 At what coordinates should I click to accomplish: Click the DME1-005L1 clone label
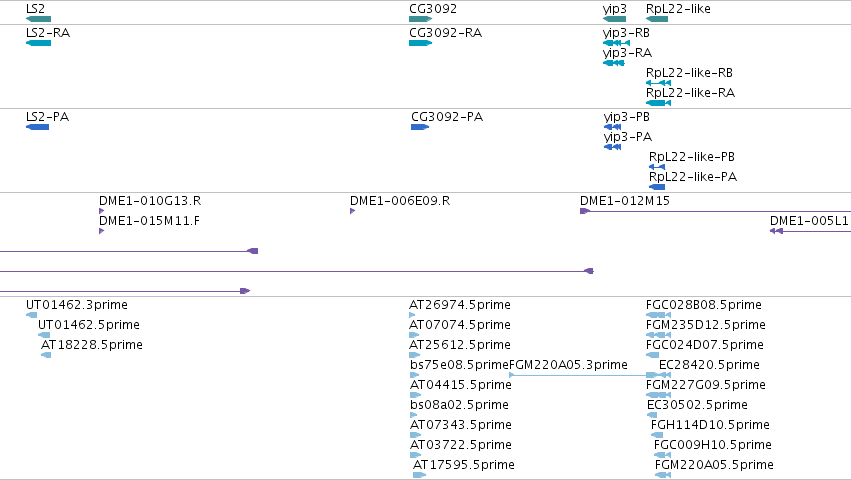[x=809, y=221]
